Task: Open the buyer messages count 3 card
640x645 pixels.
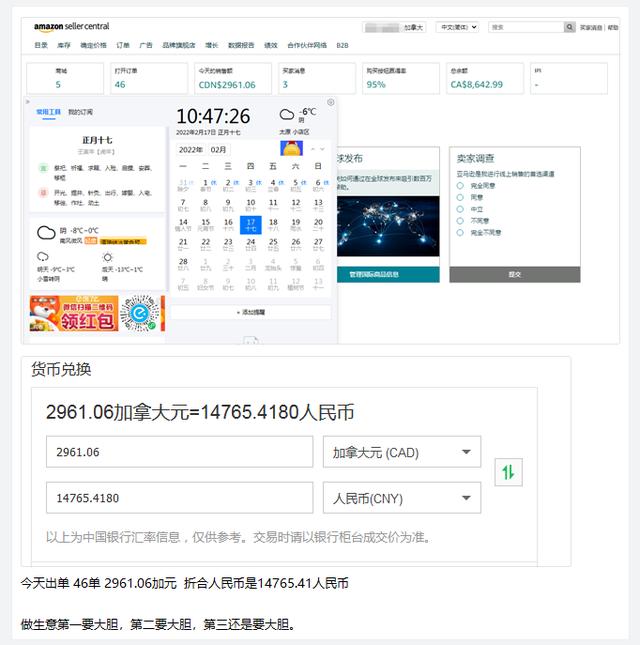Action: 317,78
